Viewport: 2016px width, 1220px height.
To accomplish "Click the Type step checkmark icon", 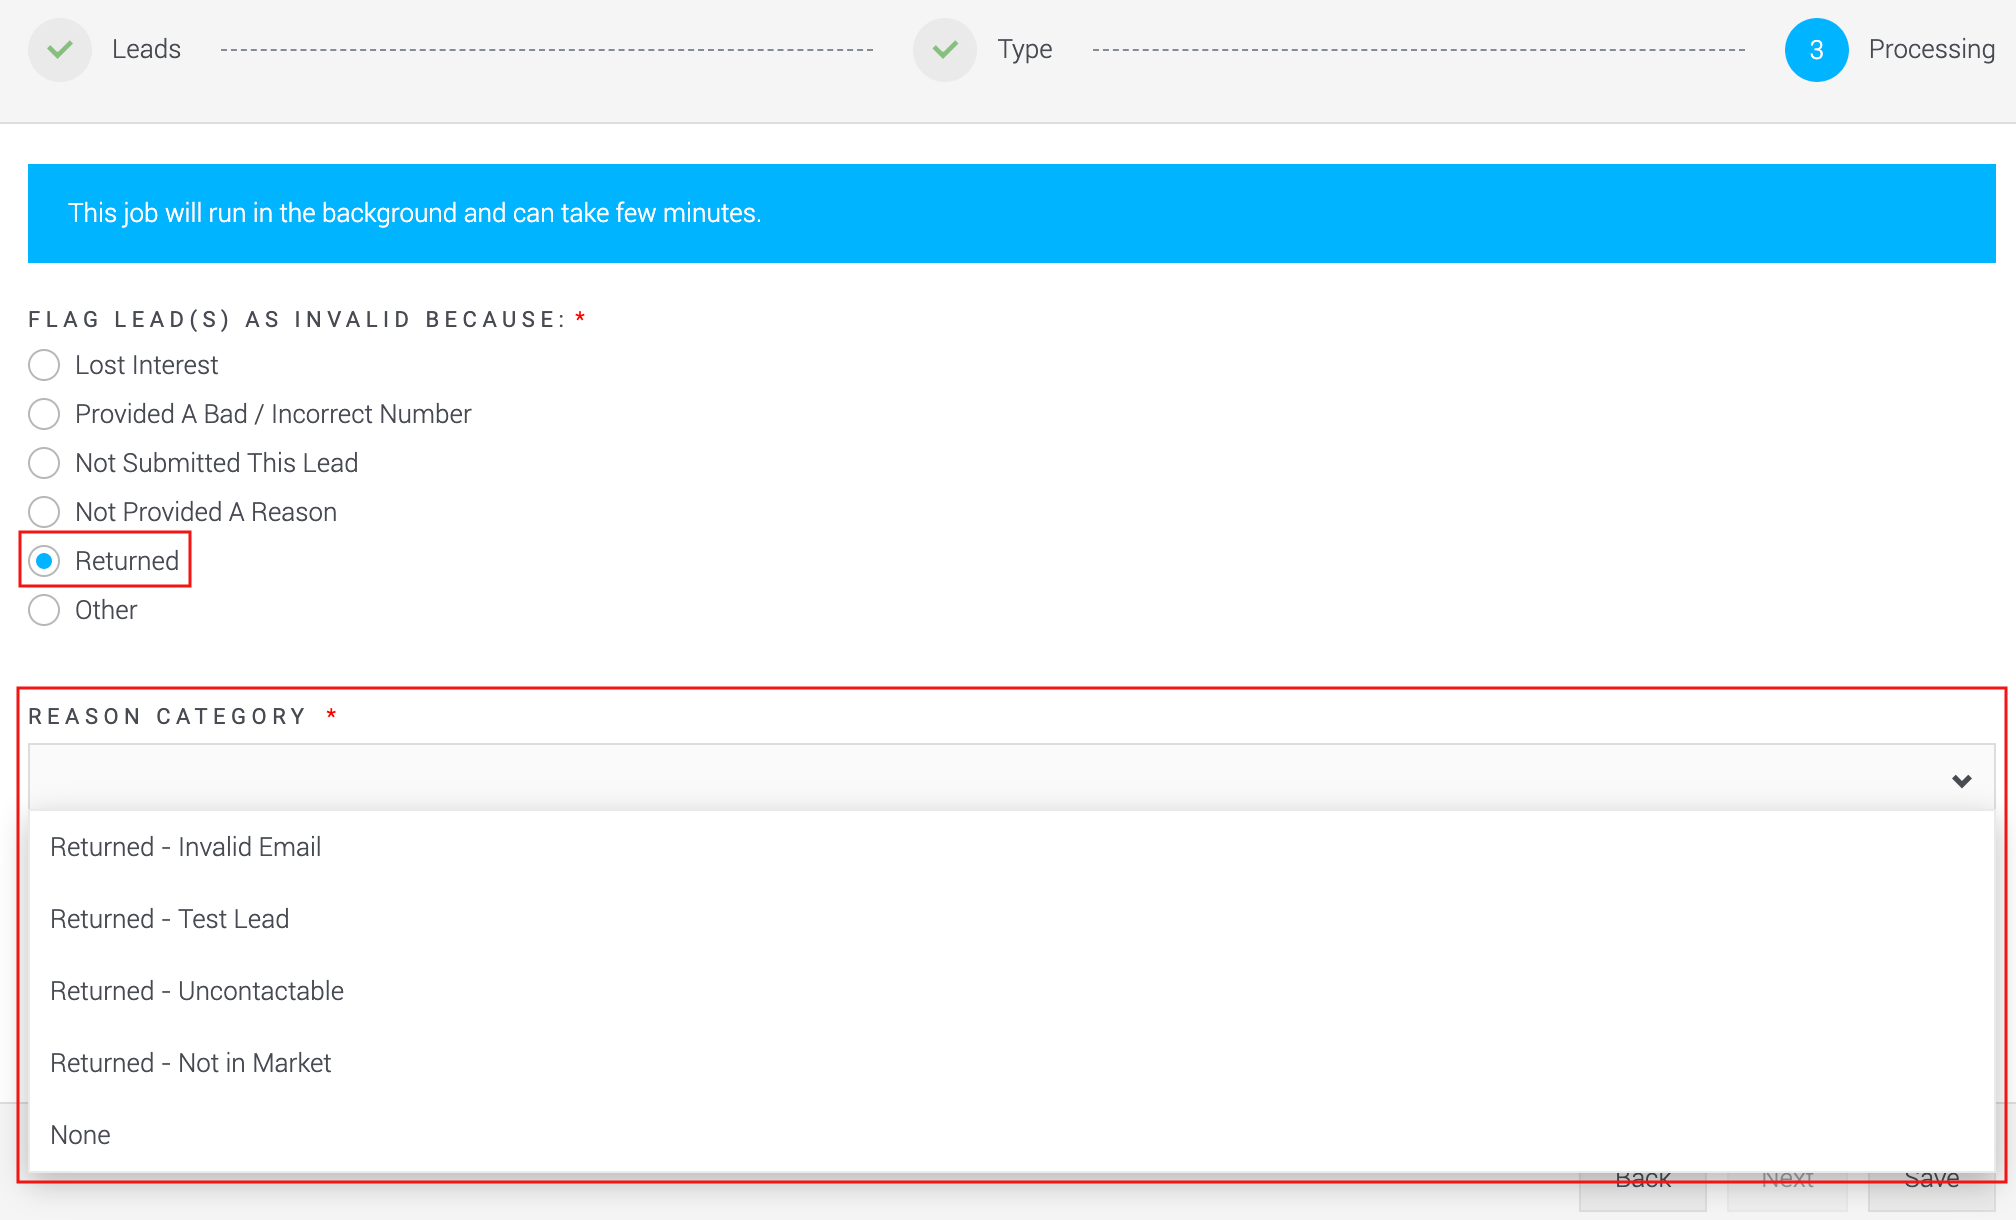I will (945, 50).
